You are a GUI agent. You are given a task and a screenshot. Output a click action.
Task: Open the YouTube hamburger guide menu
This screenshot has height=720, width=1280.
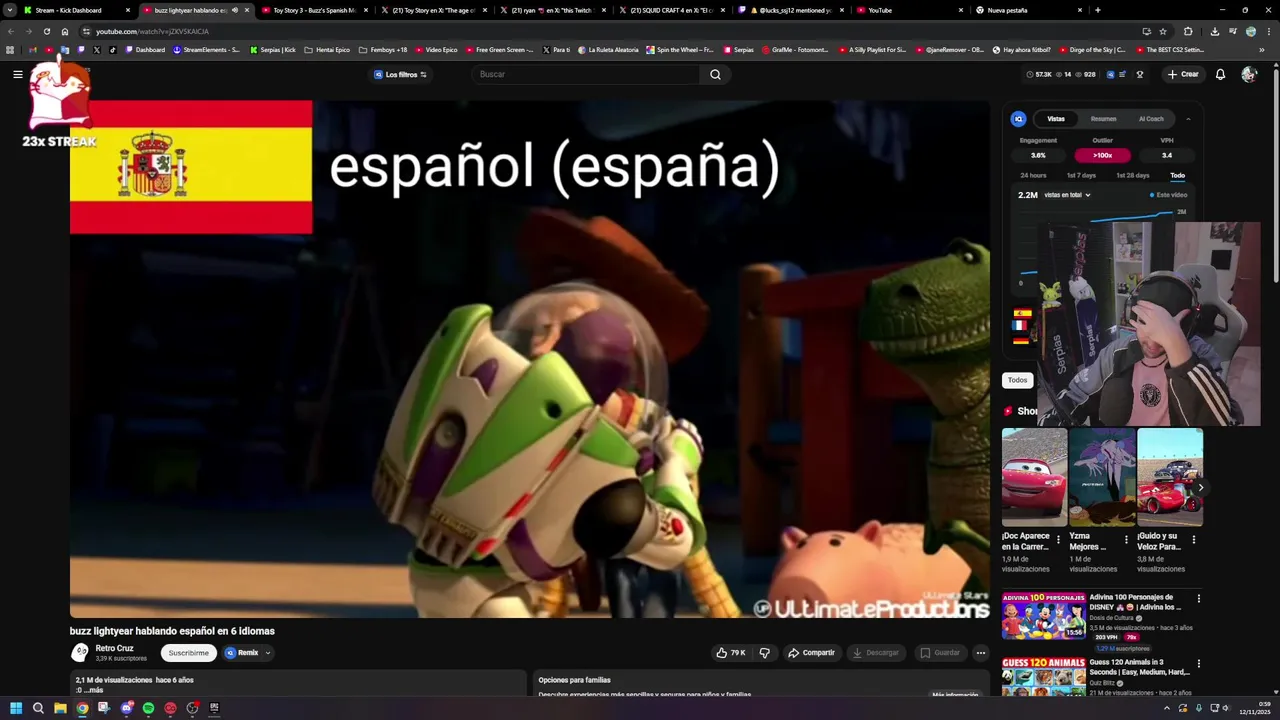(x=18, y=74)
